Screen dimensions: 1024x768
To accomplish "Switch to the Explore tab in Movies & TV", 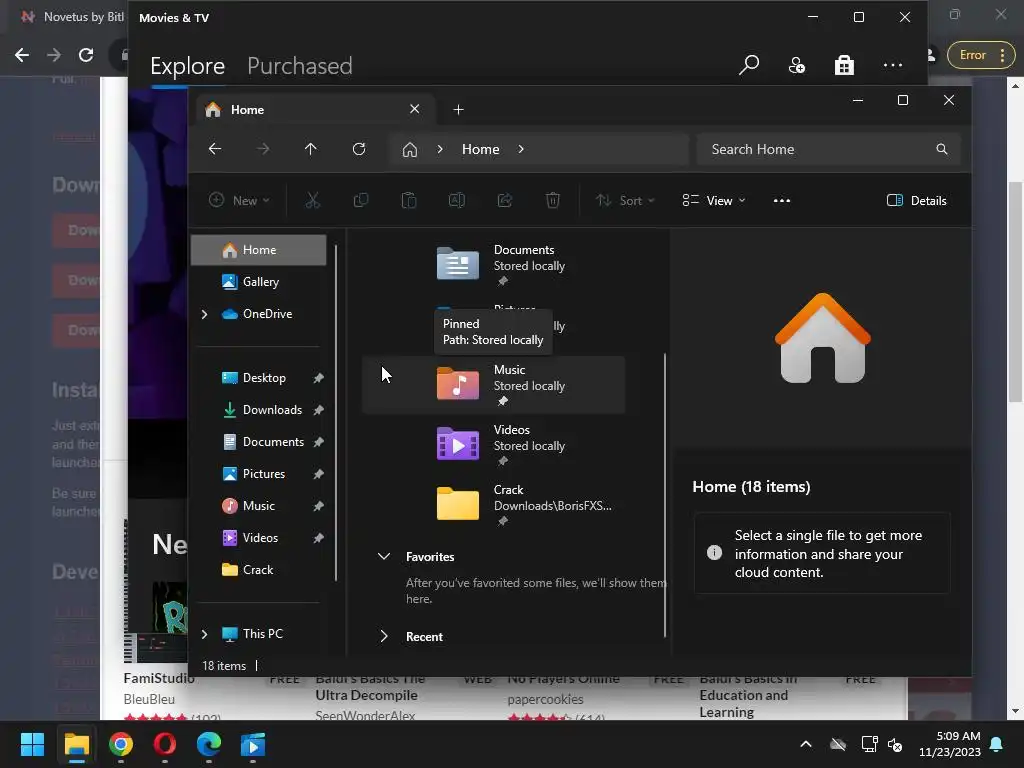I will tap(187, 66).
